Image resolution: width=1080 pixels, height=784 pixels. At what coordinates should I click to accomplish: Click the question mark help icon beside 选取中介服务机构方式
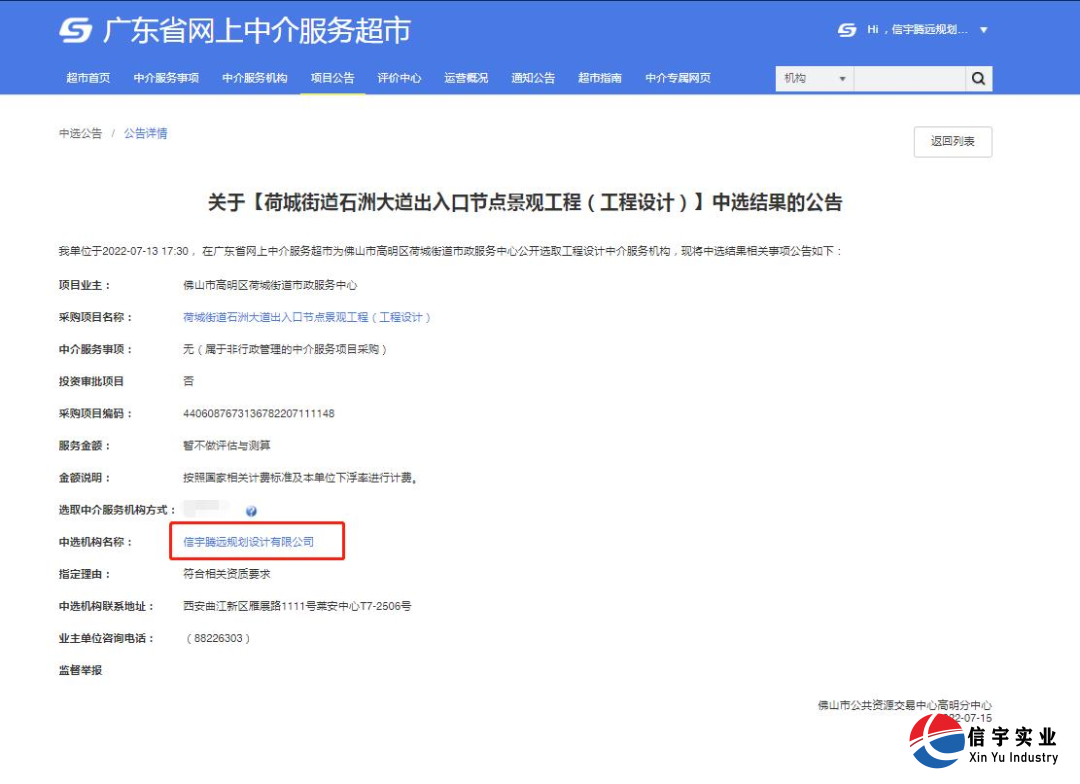click(x=253, y=510)
